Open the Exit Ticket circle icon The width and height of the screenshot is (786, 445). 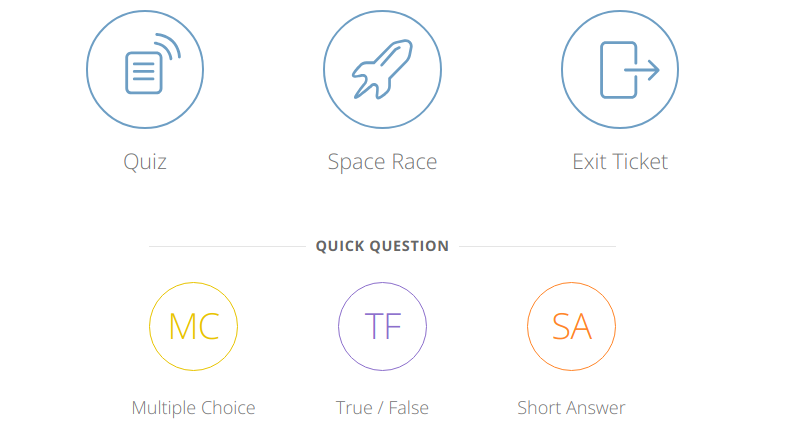(x=620, y=69)
